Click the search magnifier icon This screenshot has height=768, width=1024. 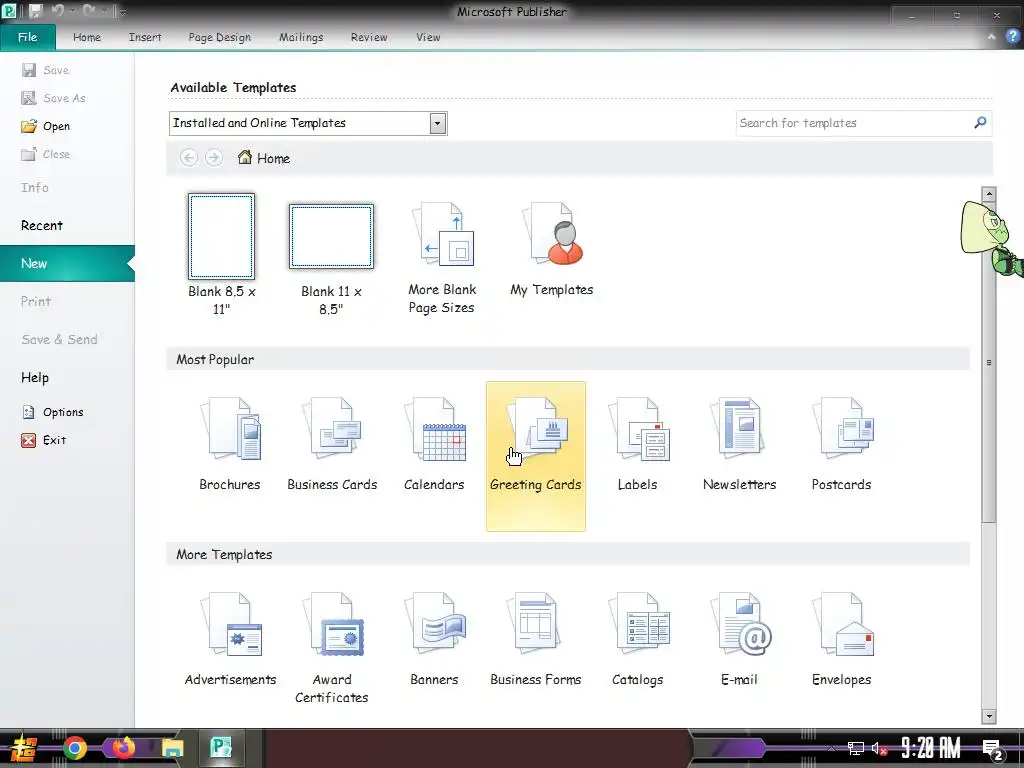pos(980,123)
